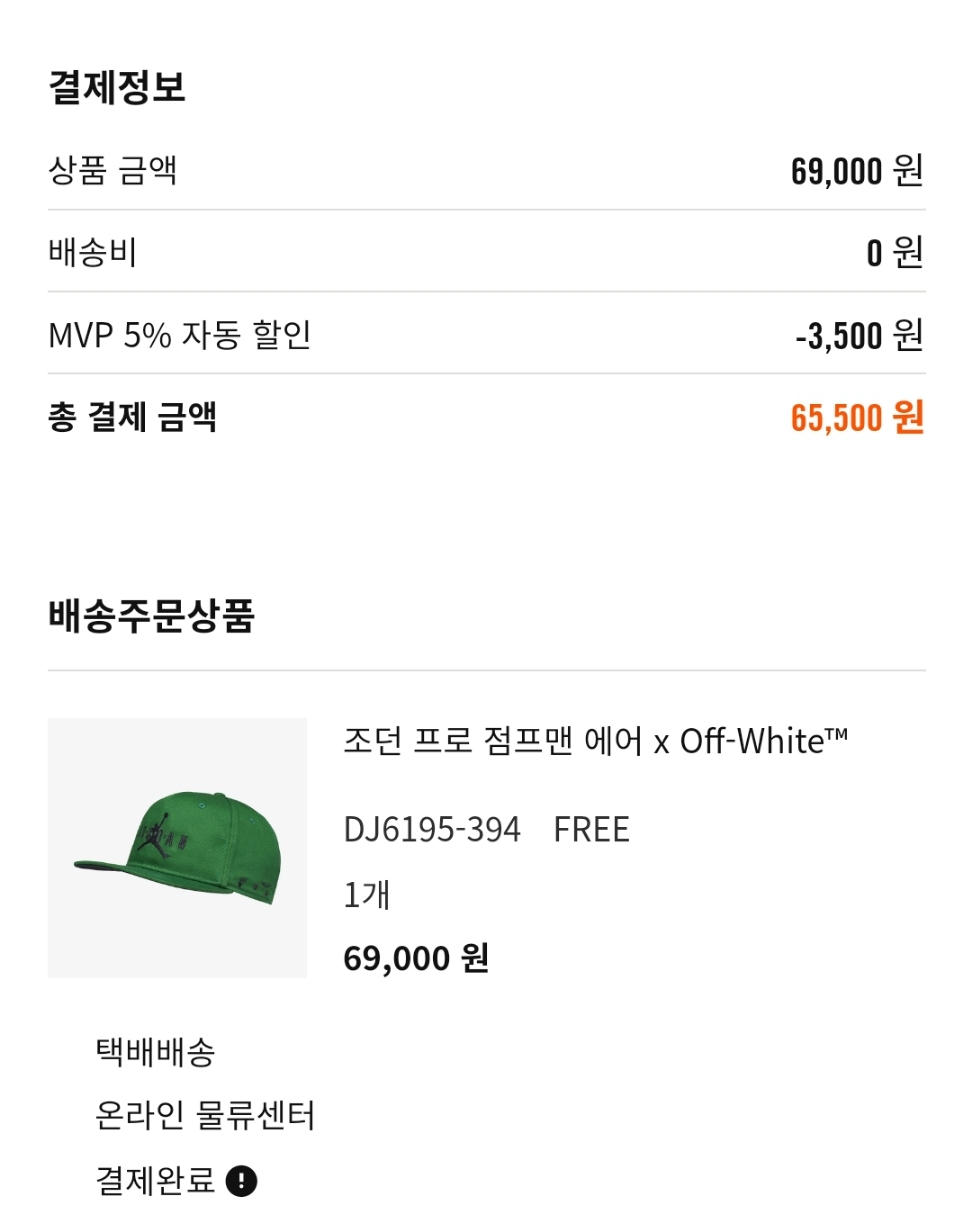Click the 배송주문상품 section heading
The height and width of the screenshot is (1214, 971).
tap(151, 616)
